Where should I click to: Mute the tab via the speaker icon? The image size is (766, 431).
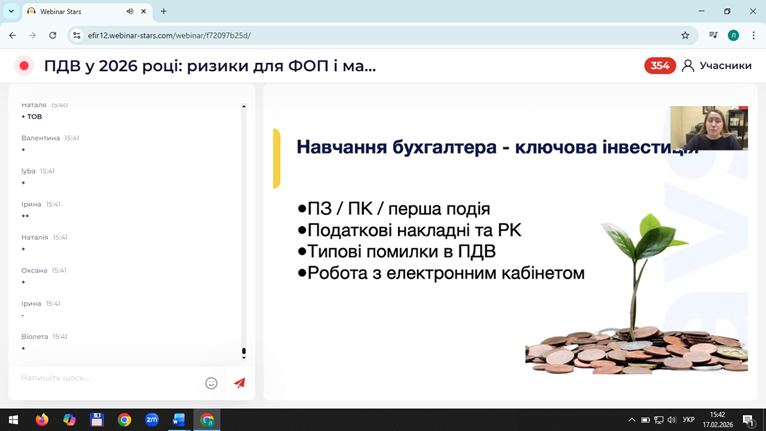(x=130, y=12)
